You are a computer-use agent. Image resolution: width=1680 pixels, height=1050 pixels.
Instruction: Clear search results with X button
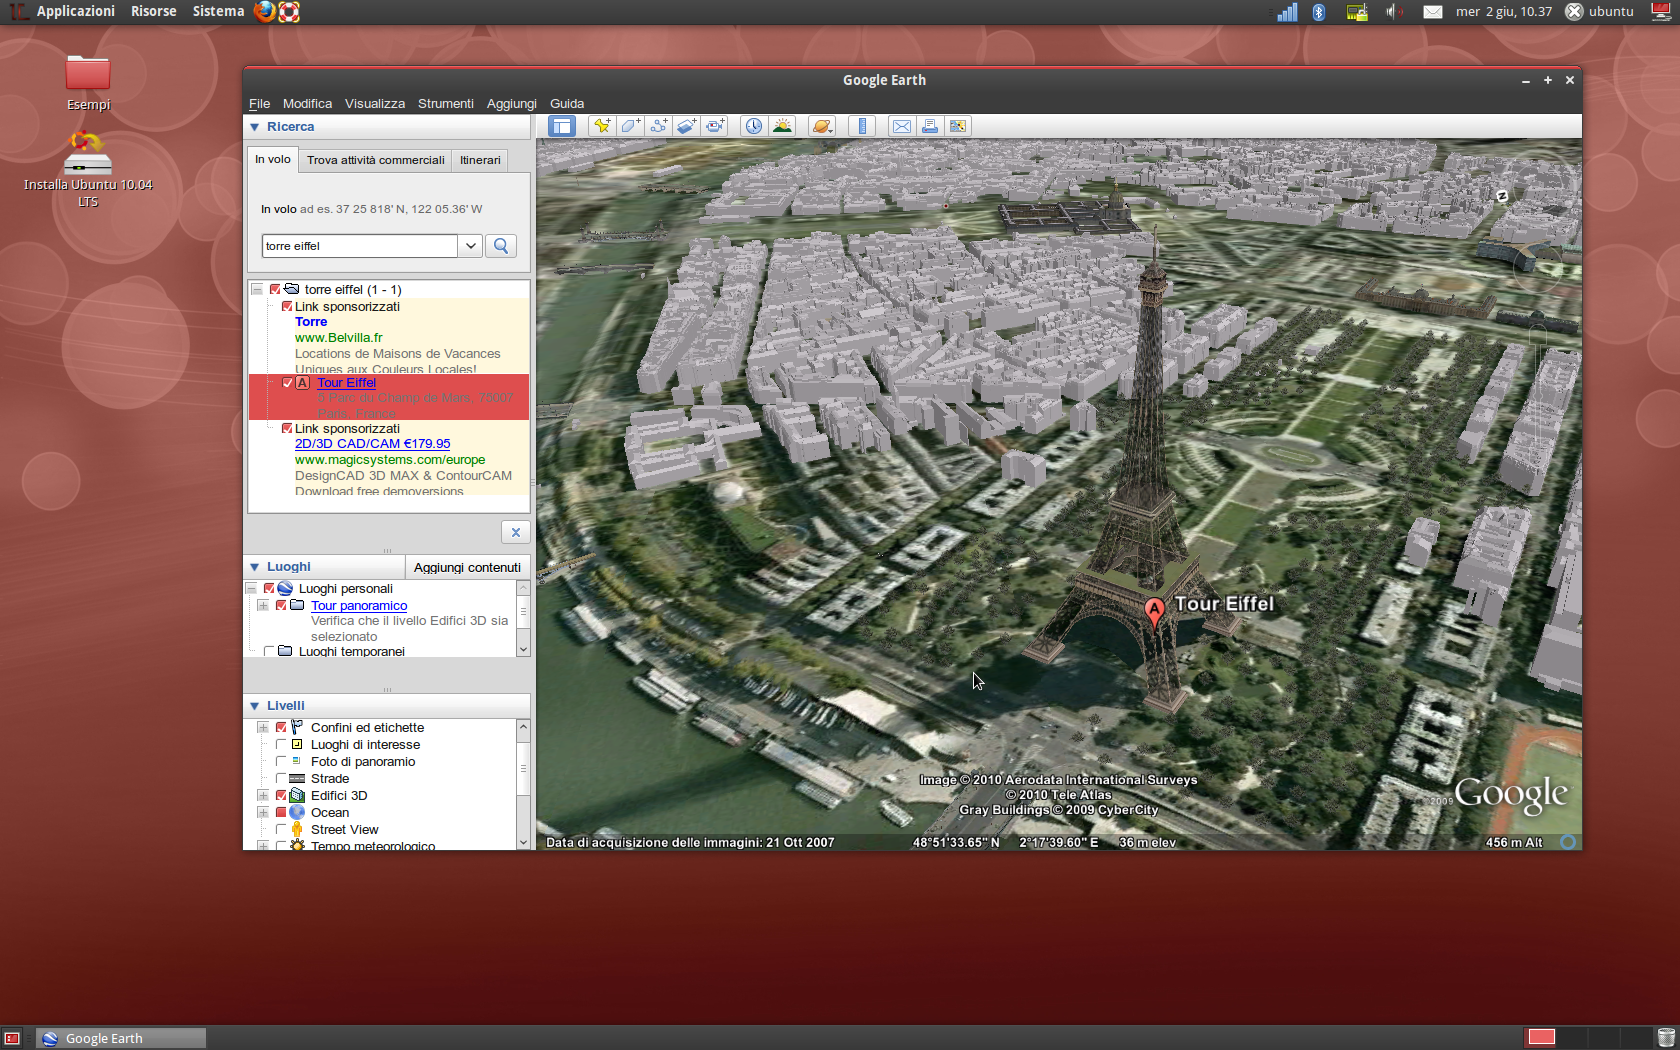tap(515, 532)
